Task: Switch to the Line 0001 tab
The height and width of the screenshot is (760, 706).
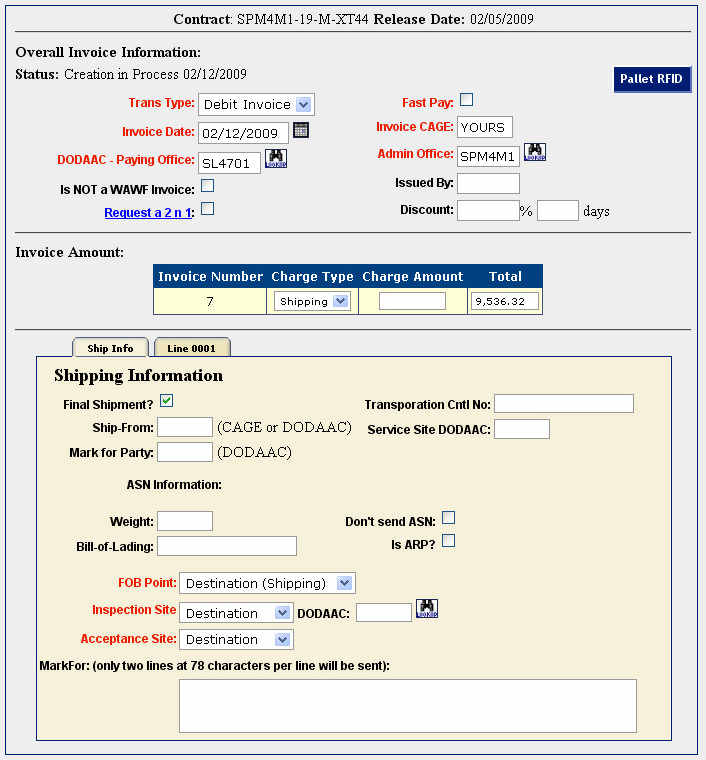Action: 191,348
